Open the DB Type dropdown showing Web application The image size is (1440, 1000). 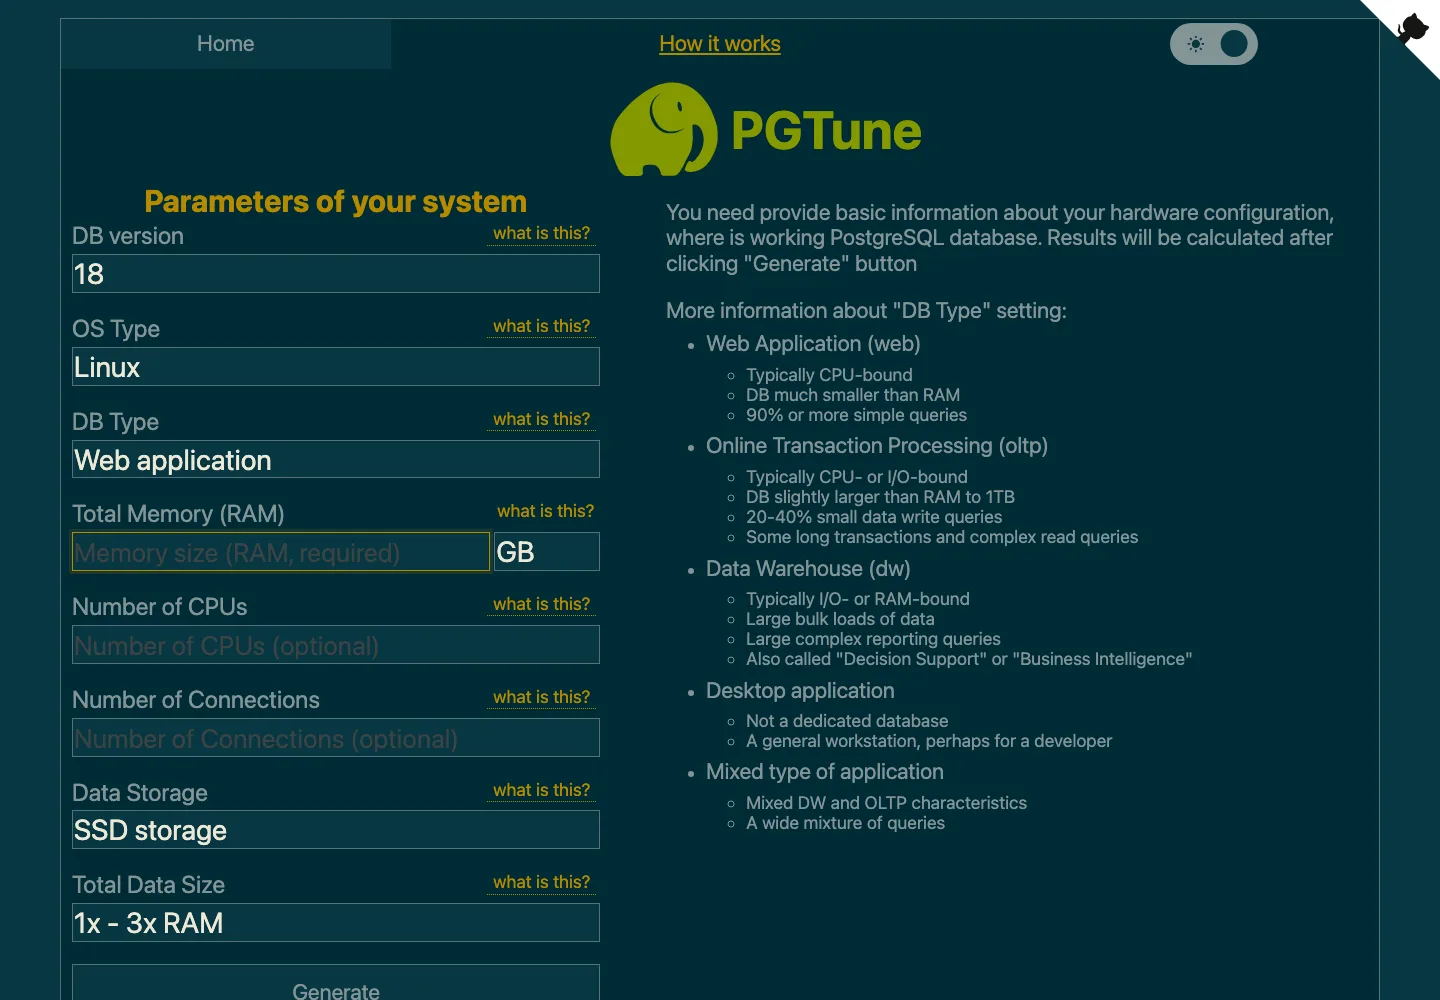pos(336,460)
